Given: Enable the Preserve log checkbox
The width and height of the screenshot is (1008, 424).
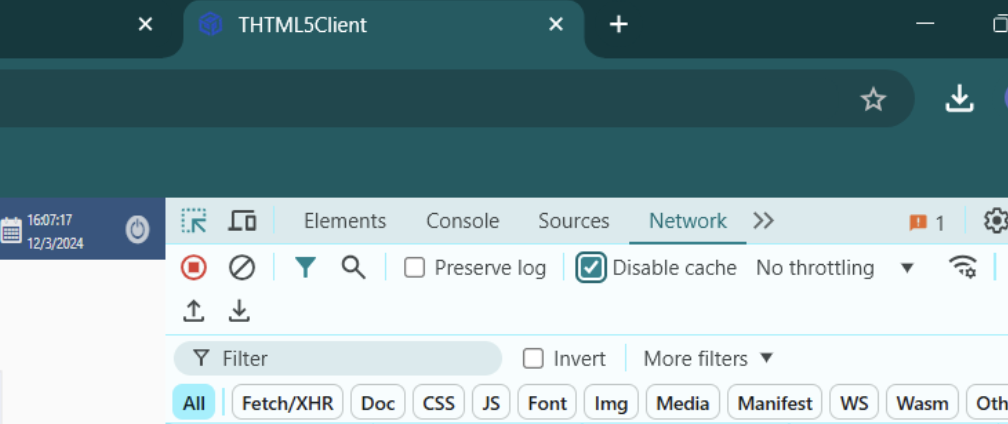Looking at the screenshot, I should pos(414,268).
